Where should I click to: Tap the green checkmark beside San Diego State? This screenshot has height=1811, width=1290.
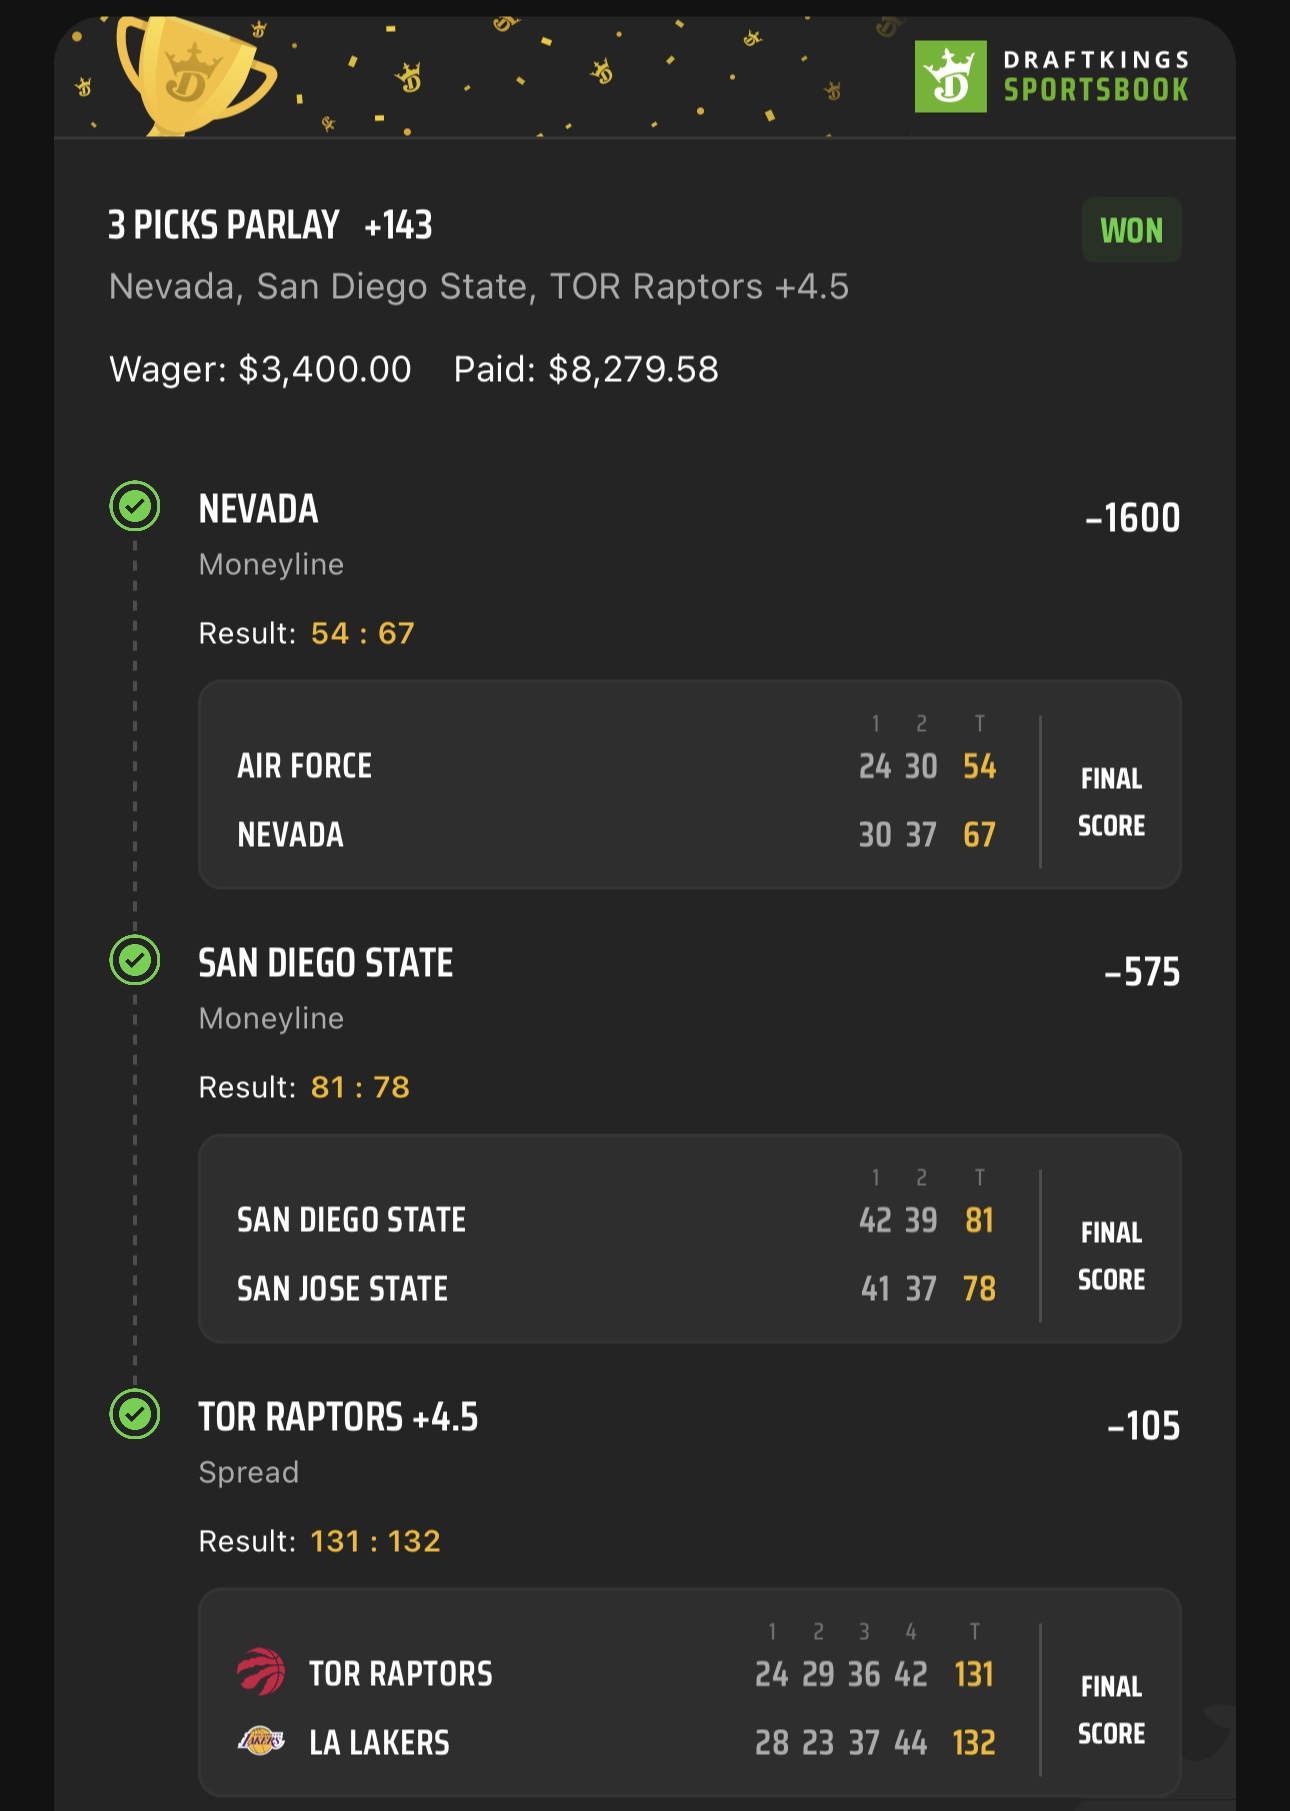(x=135, y=961)
